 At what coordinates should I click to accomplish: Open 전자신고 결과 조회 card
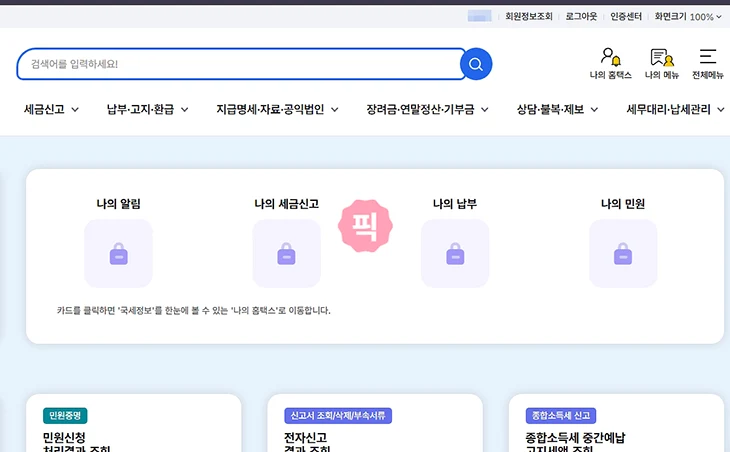click(375, 423)
